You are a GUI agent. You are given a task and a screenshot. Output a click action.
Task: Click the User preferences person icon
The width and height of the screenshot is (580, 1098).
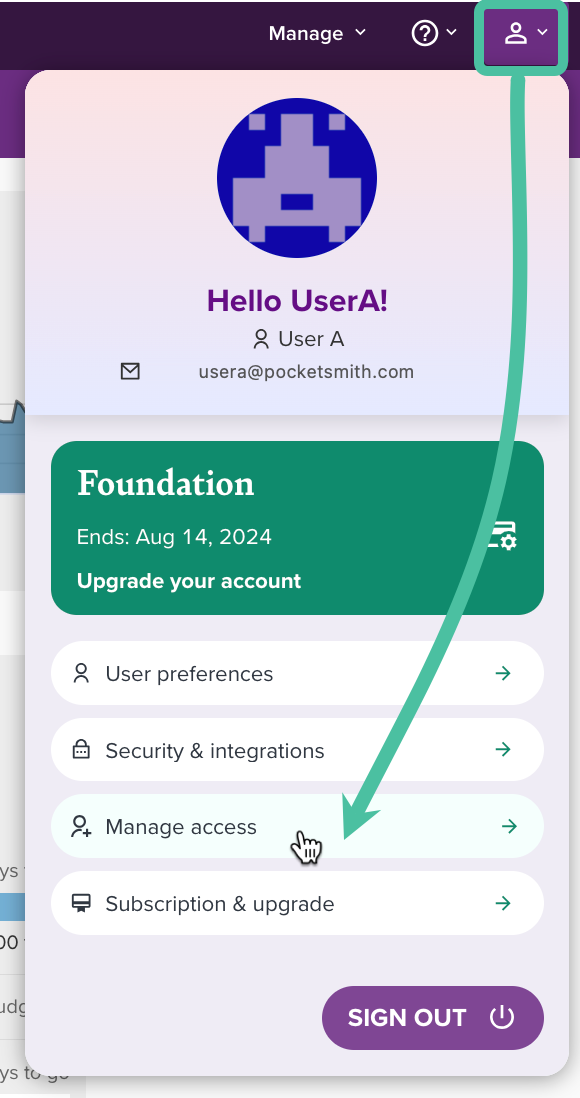(x=81, y=674)
